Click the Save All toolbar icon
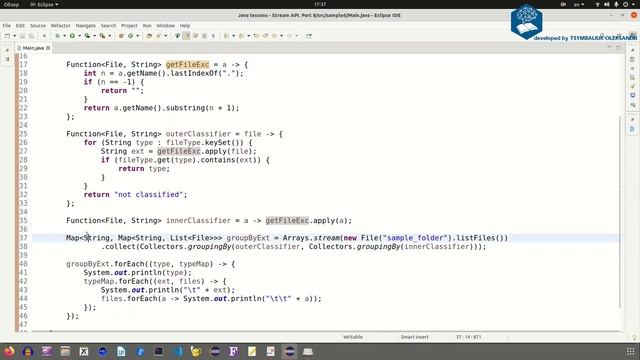The image size is (640, 360). (x=31, y=36)
